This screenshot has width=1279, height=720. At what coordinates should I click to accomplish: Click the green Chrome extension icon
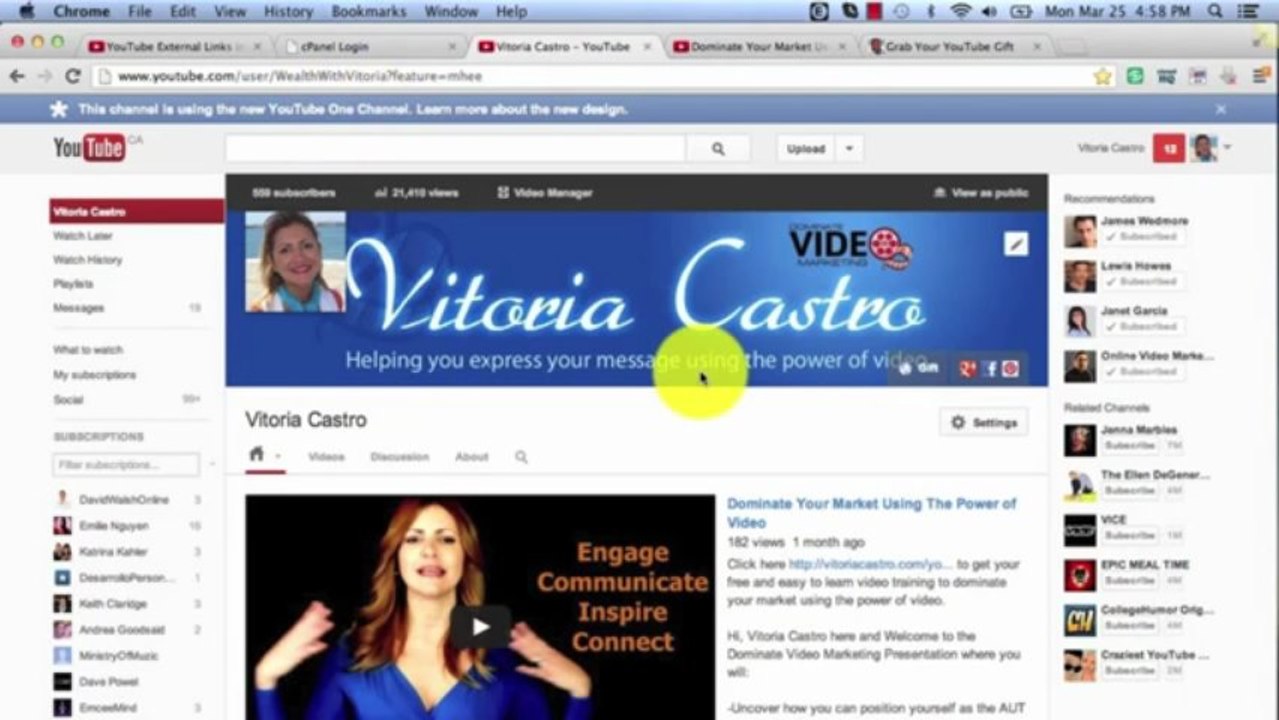pos(1135,76)
